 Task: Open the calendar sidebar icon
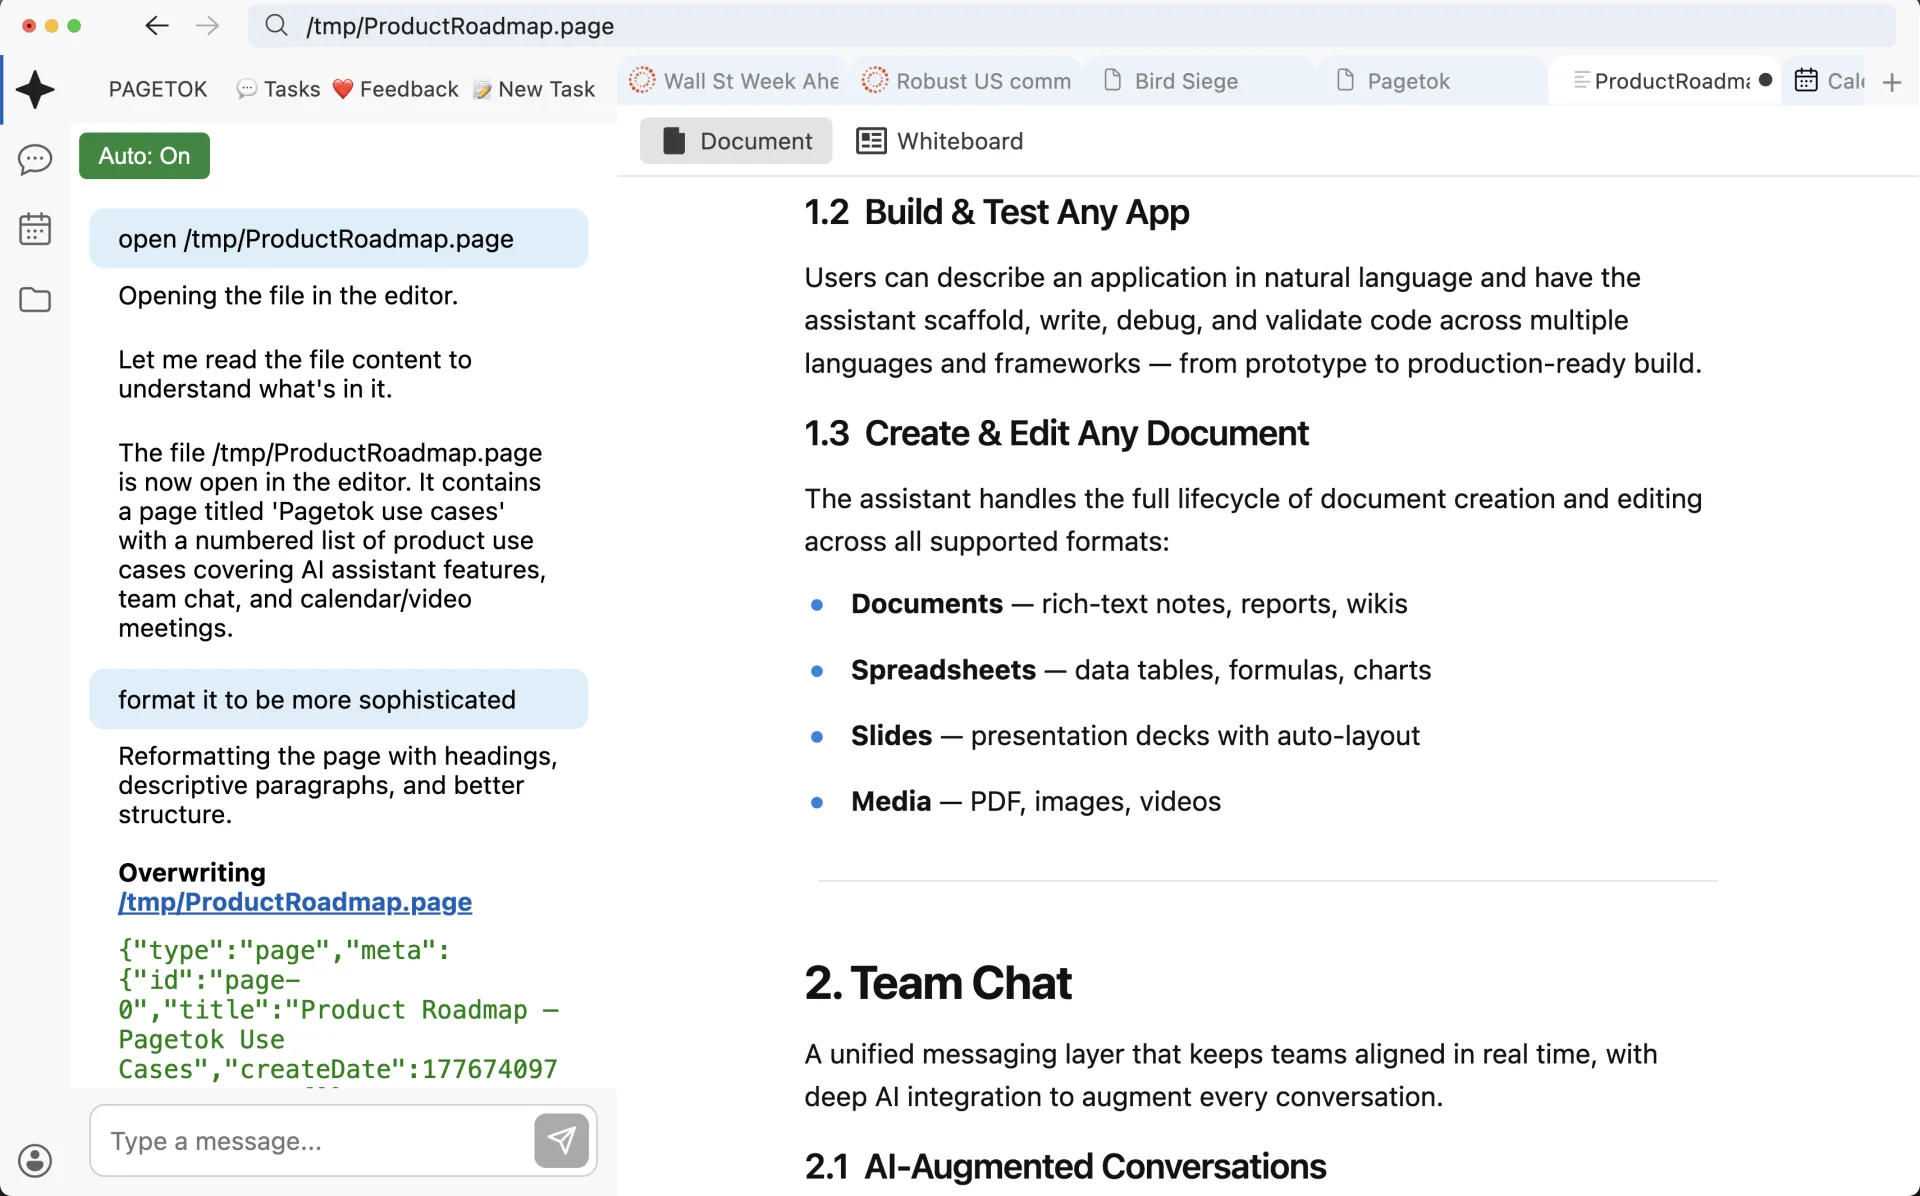(35, 229)
